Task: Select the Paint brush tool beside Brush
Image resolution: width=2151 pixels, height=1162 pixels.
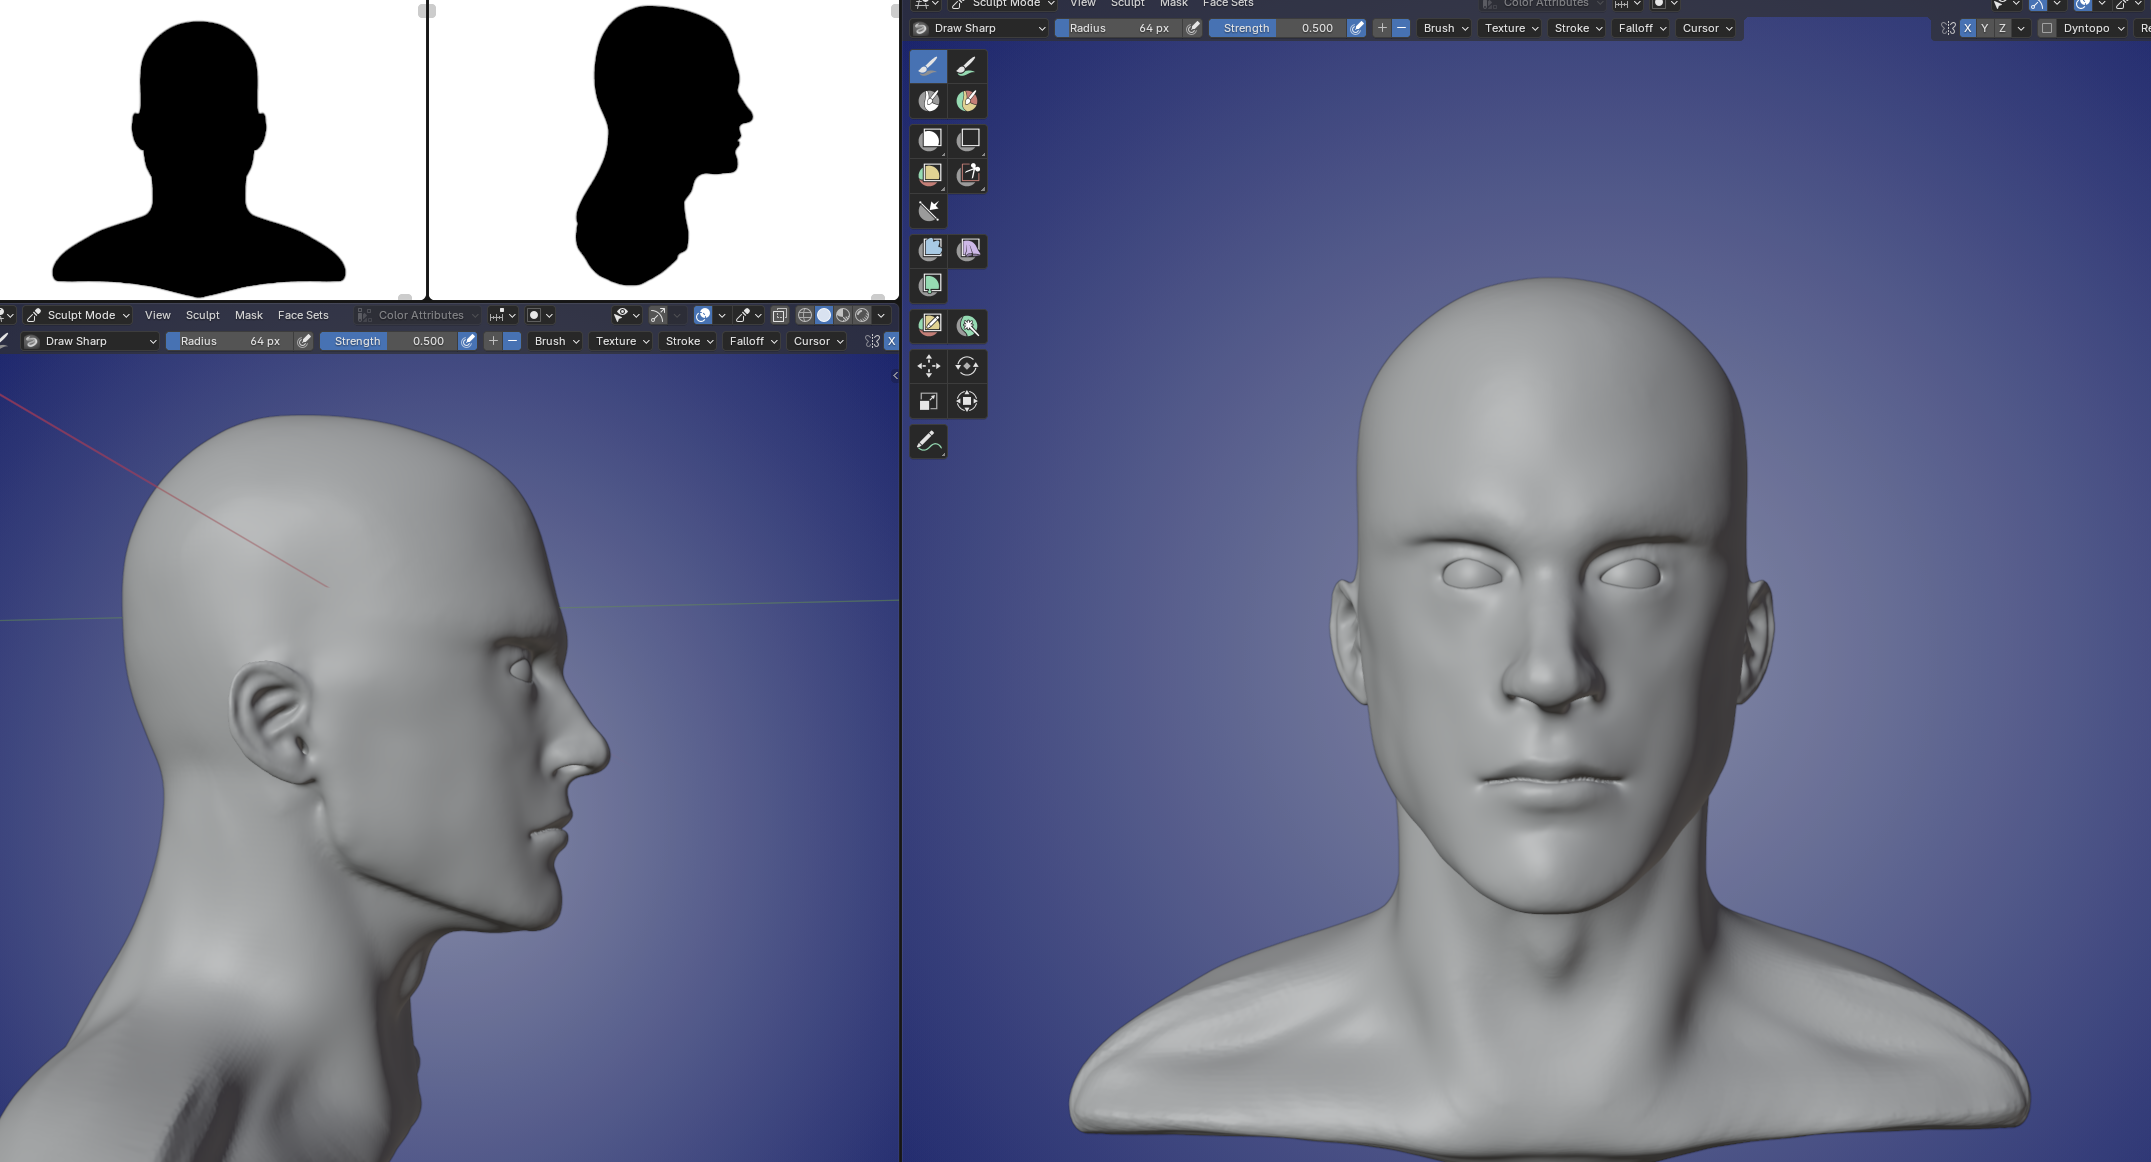Action: point(967,66)
